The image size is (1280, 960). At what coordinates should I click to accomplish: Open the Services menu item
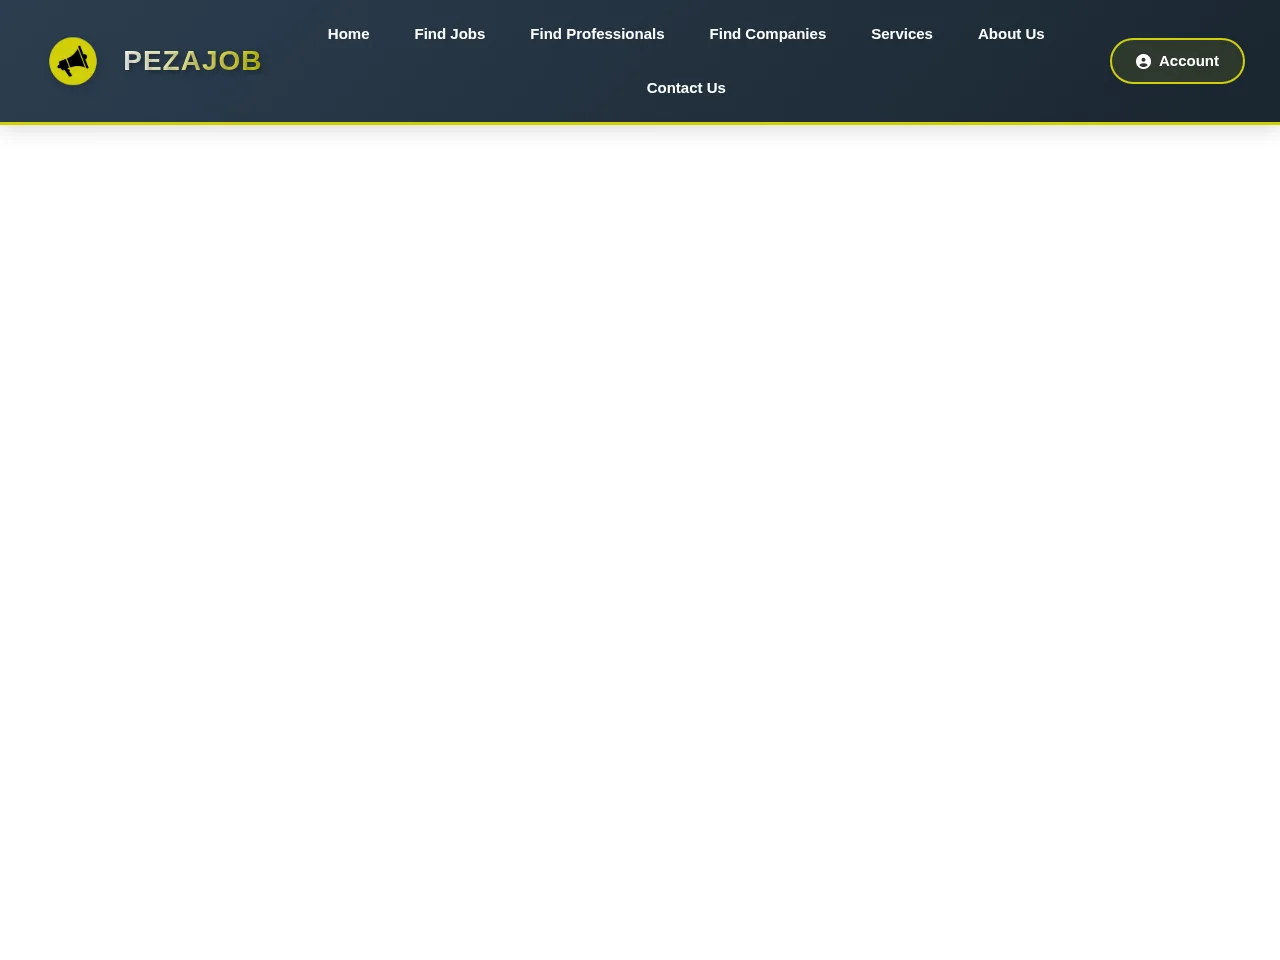click(902, 34)
